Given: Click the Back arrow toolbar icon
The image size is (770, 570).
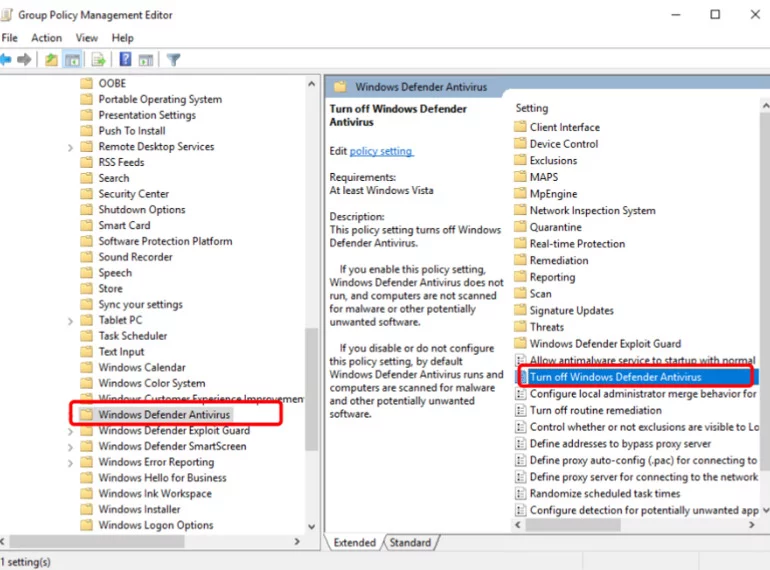Looking at the screenshot, I should 5,60.
